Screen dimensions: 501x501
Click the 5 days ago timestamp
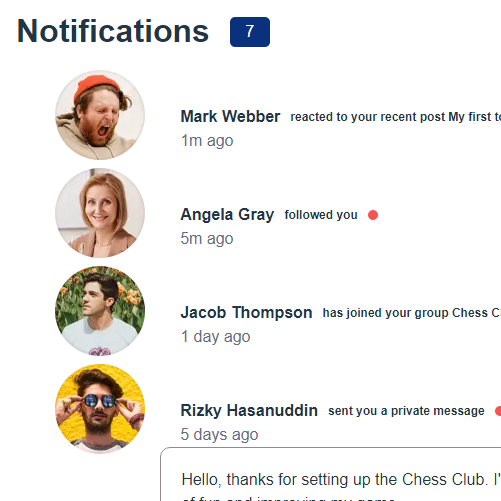(x=219, y=434)
